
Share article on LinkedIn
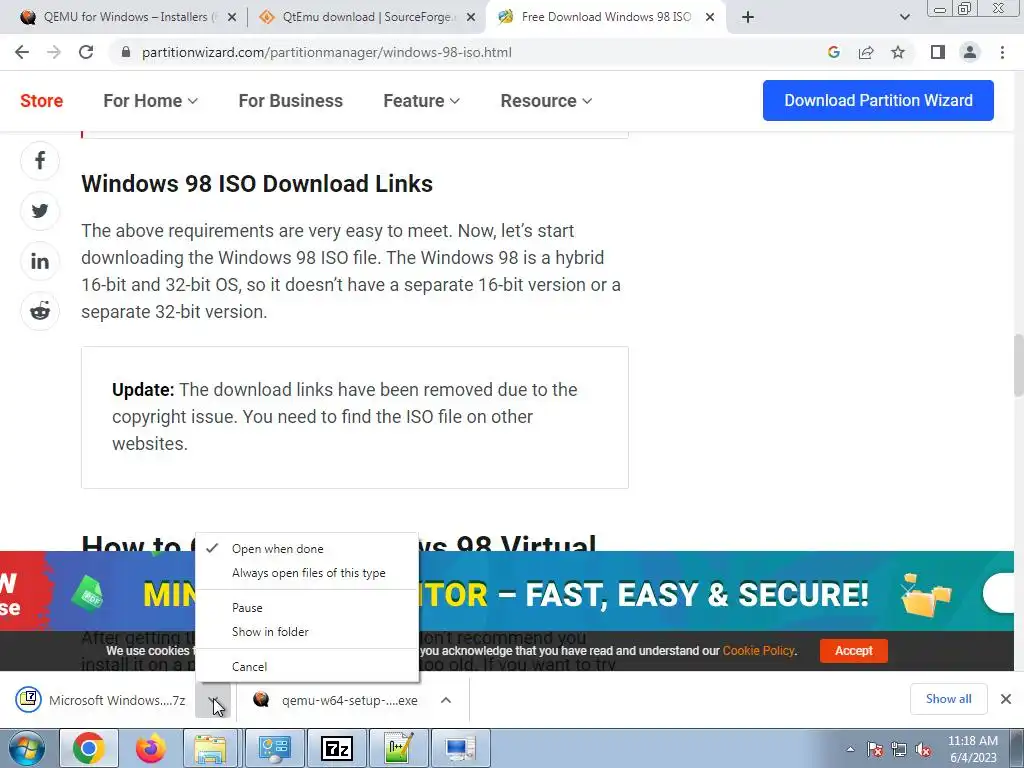pyautogui.click(x=40, y=261)
